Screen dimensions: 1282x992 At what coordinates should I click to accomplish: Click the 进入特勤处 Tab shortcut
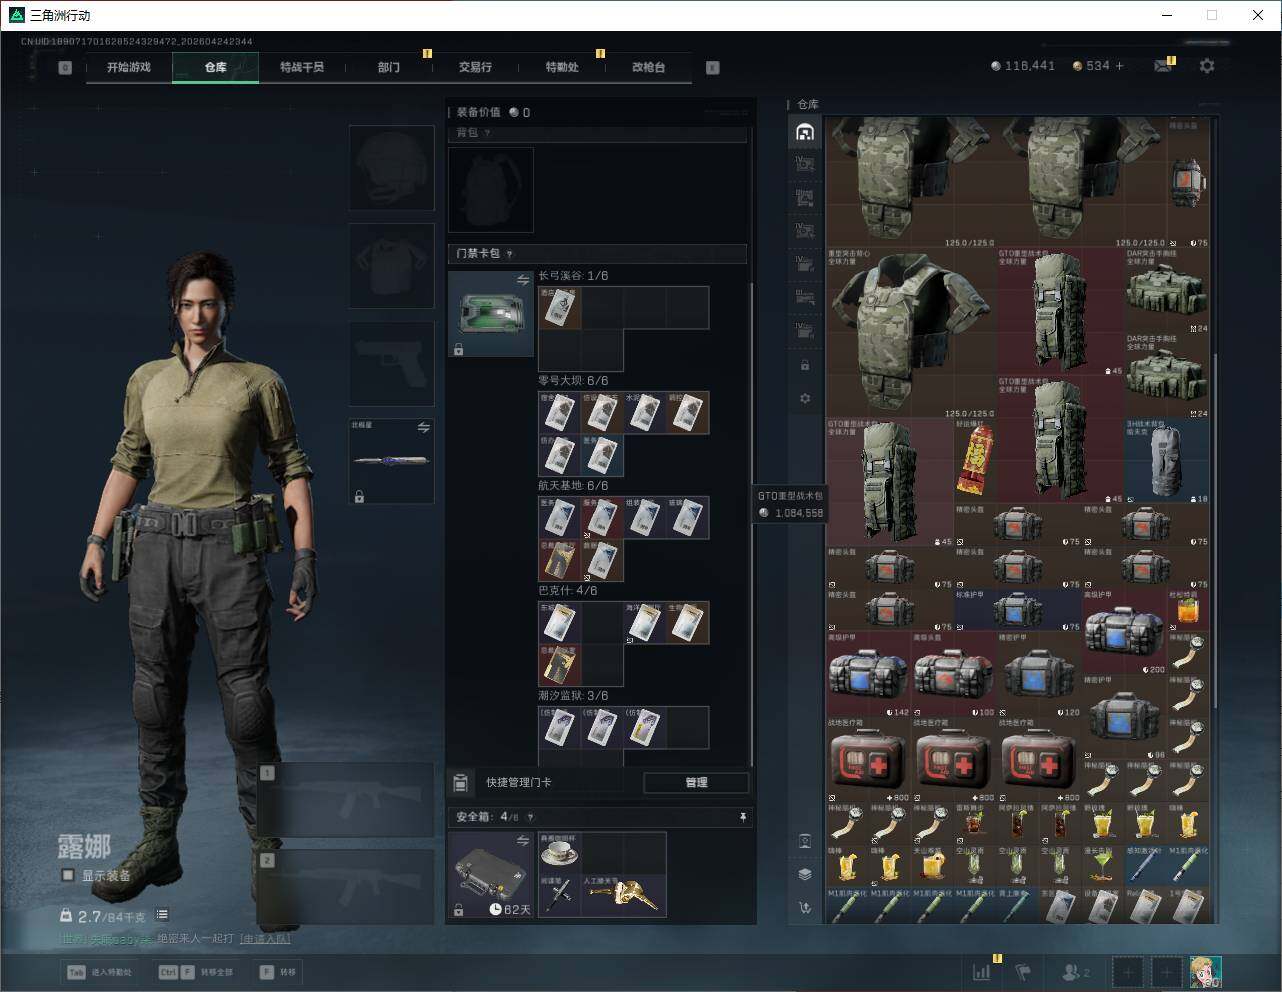click(99, 972)
